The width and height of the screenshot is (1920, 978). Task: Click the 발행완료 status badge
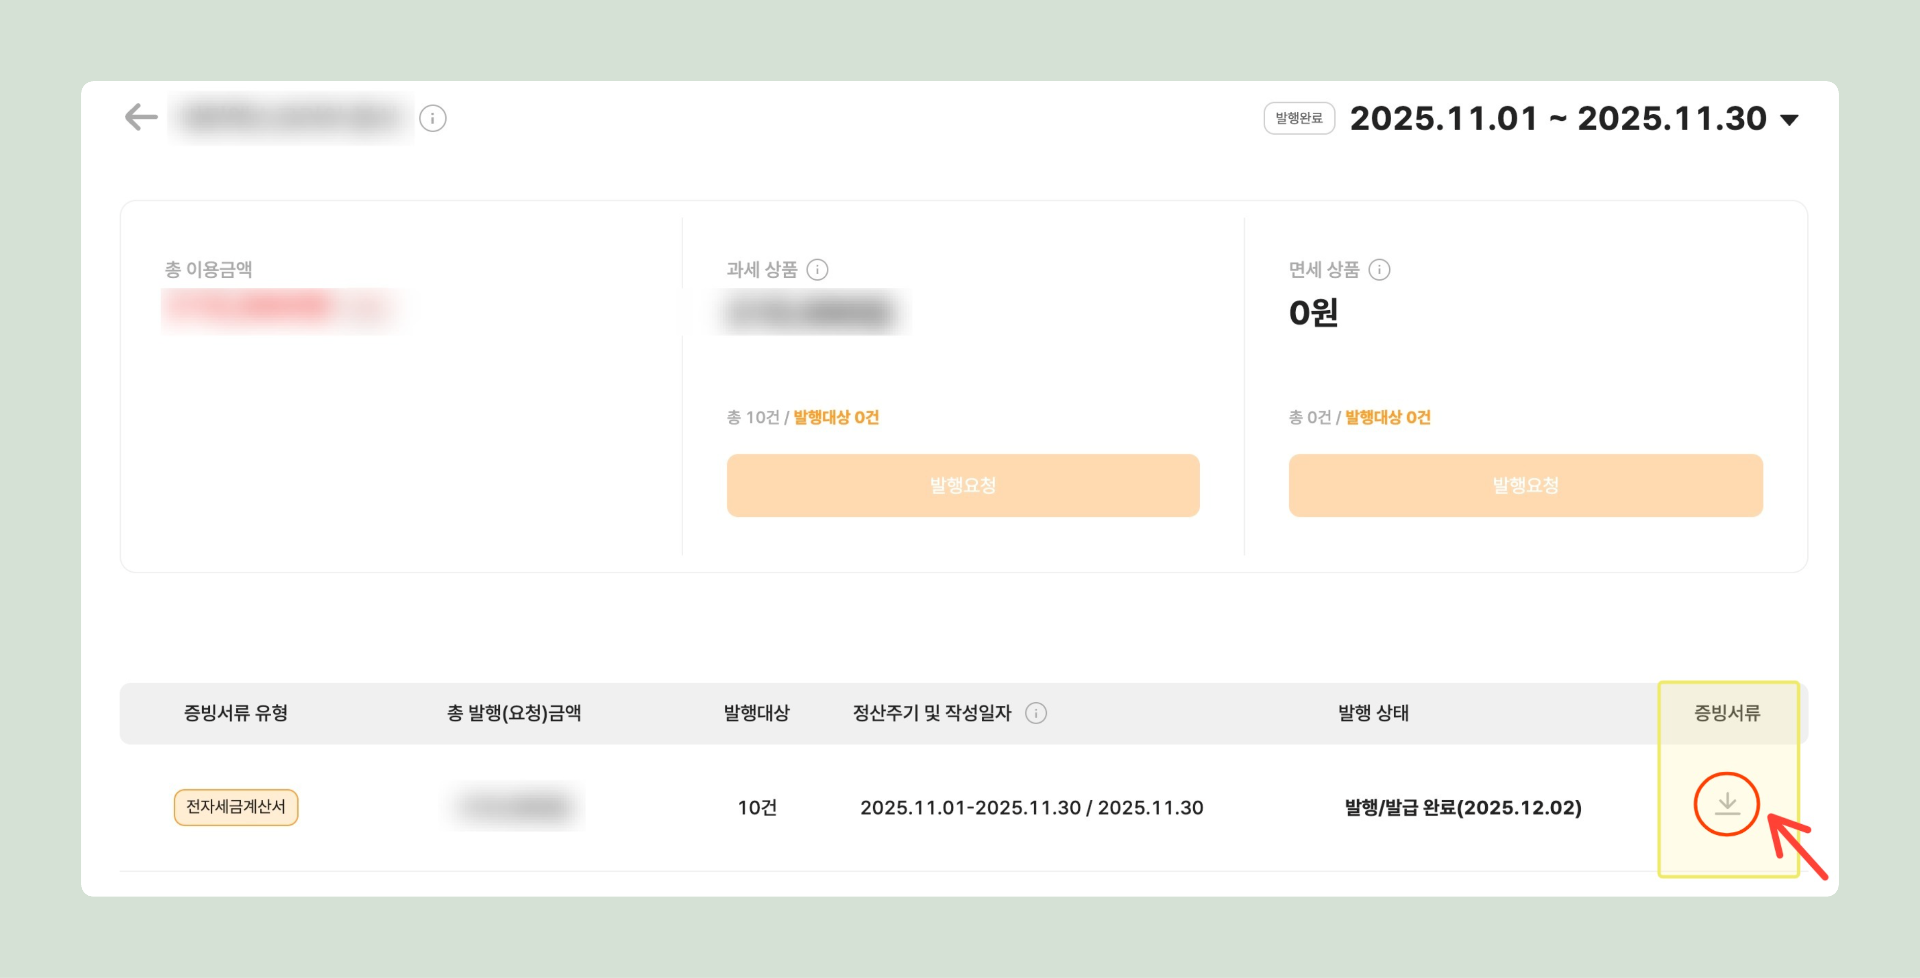[x=1299, y=118]
